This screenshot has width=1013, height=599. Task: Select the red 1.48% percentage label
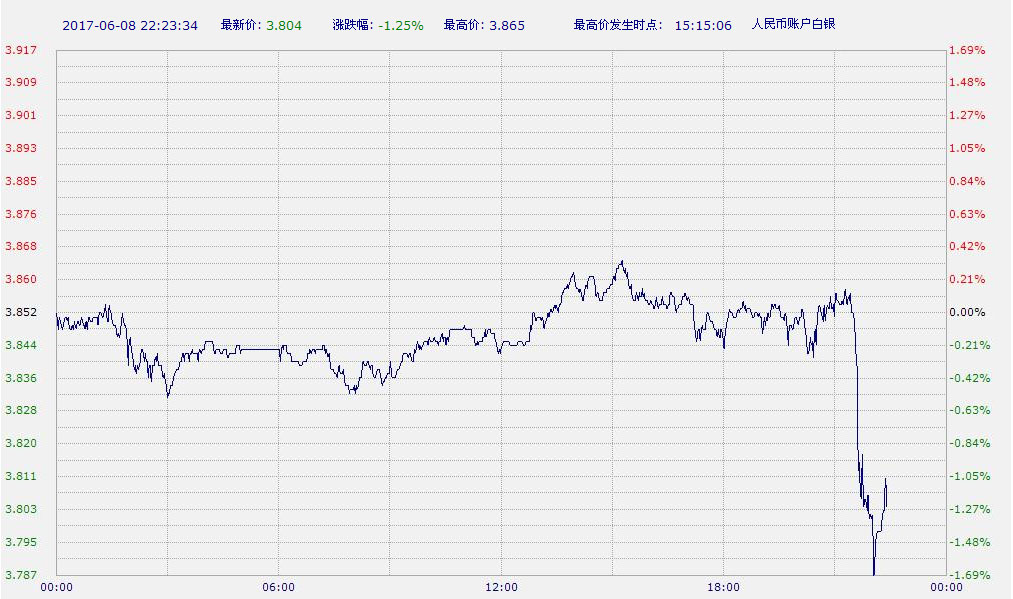[x=967, y=82]
